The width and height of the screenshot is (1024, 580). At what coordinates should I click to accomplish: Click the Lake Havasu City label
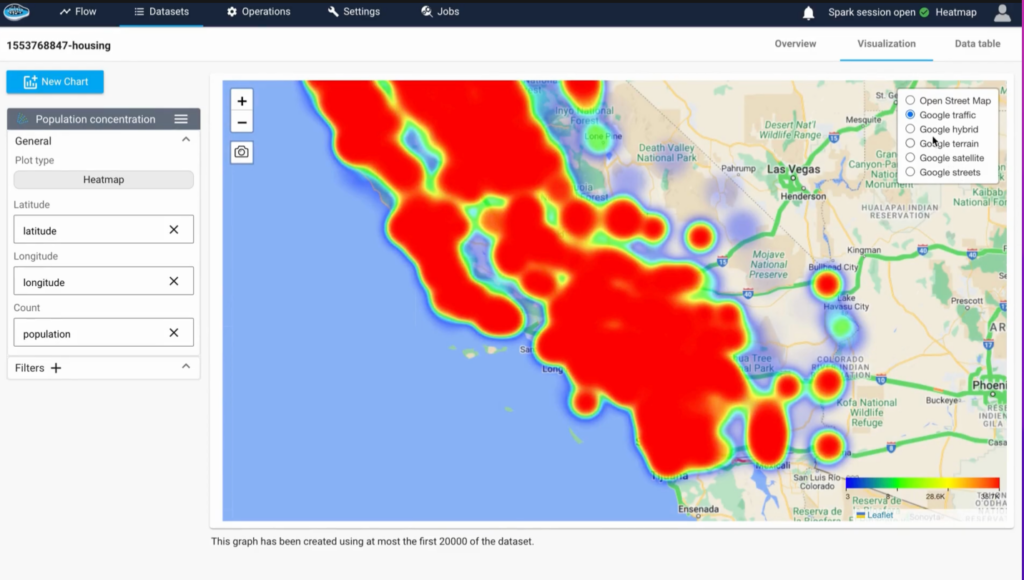pos(846,302)
